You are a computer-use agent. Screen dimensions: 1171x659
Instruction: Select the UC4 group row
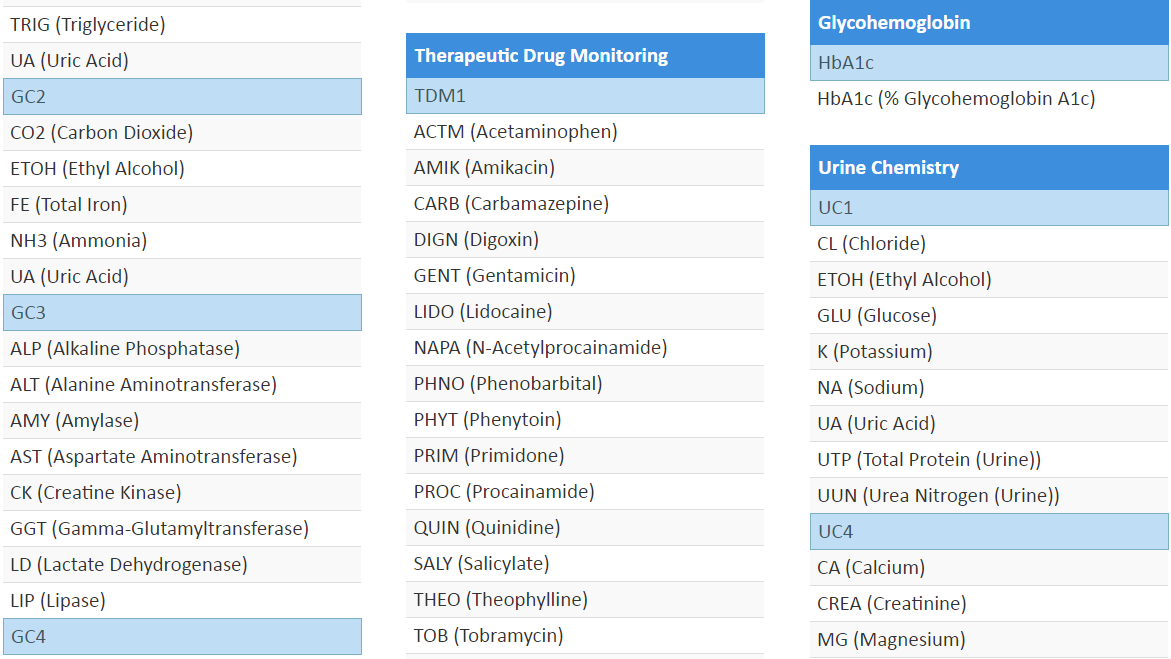988,532
